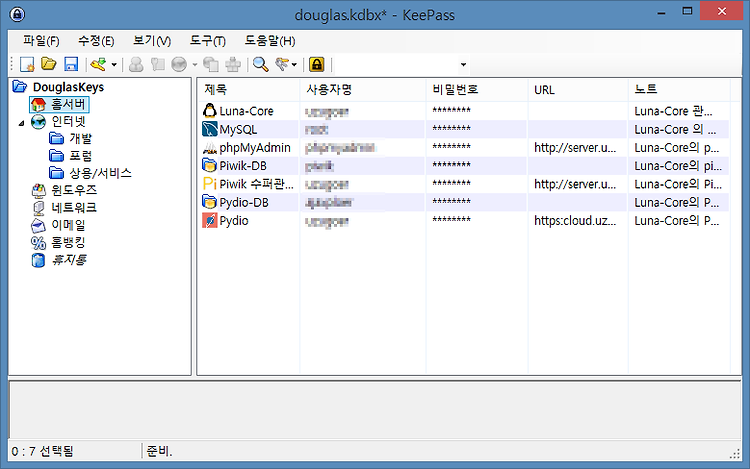750x469 pixels.
Task: Click the Open database folder icon
Action: (48, 64)
